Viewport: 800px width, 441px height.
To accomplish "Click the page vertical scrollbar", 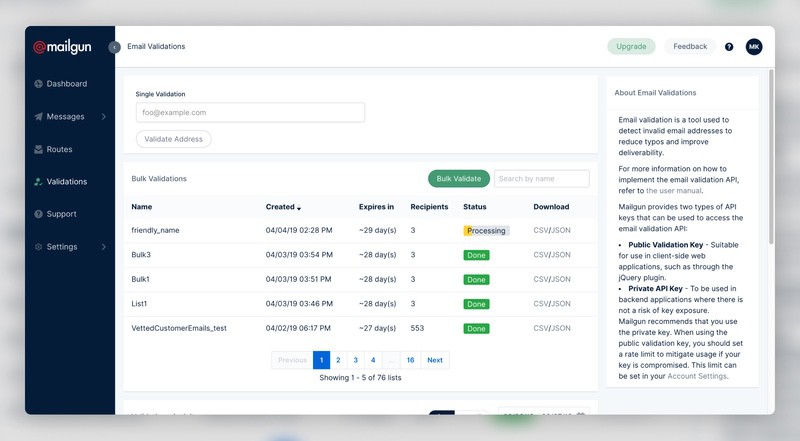I will 771,157.
